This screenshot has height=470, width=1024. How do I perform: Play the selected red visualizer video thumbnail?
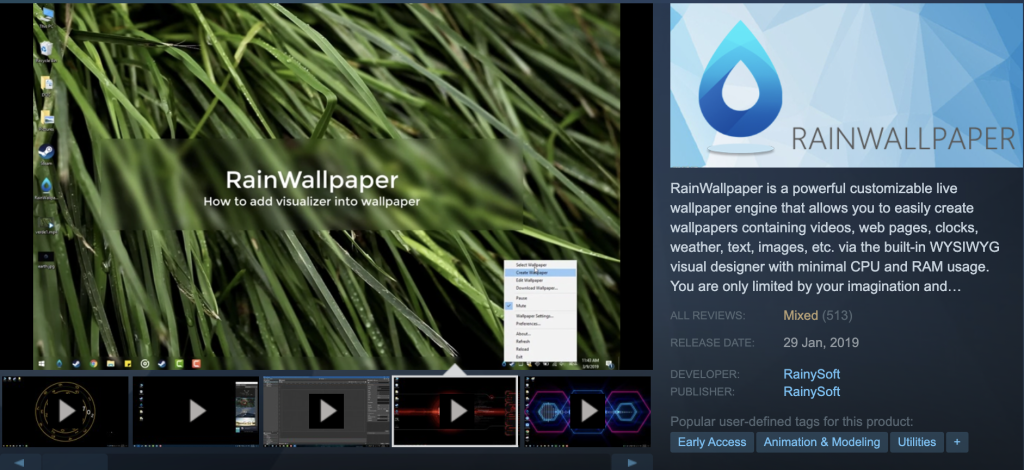click(455, 411)
